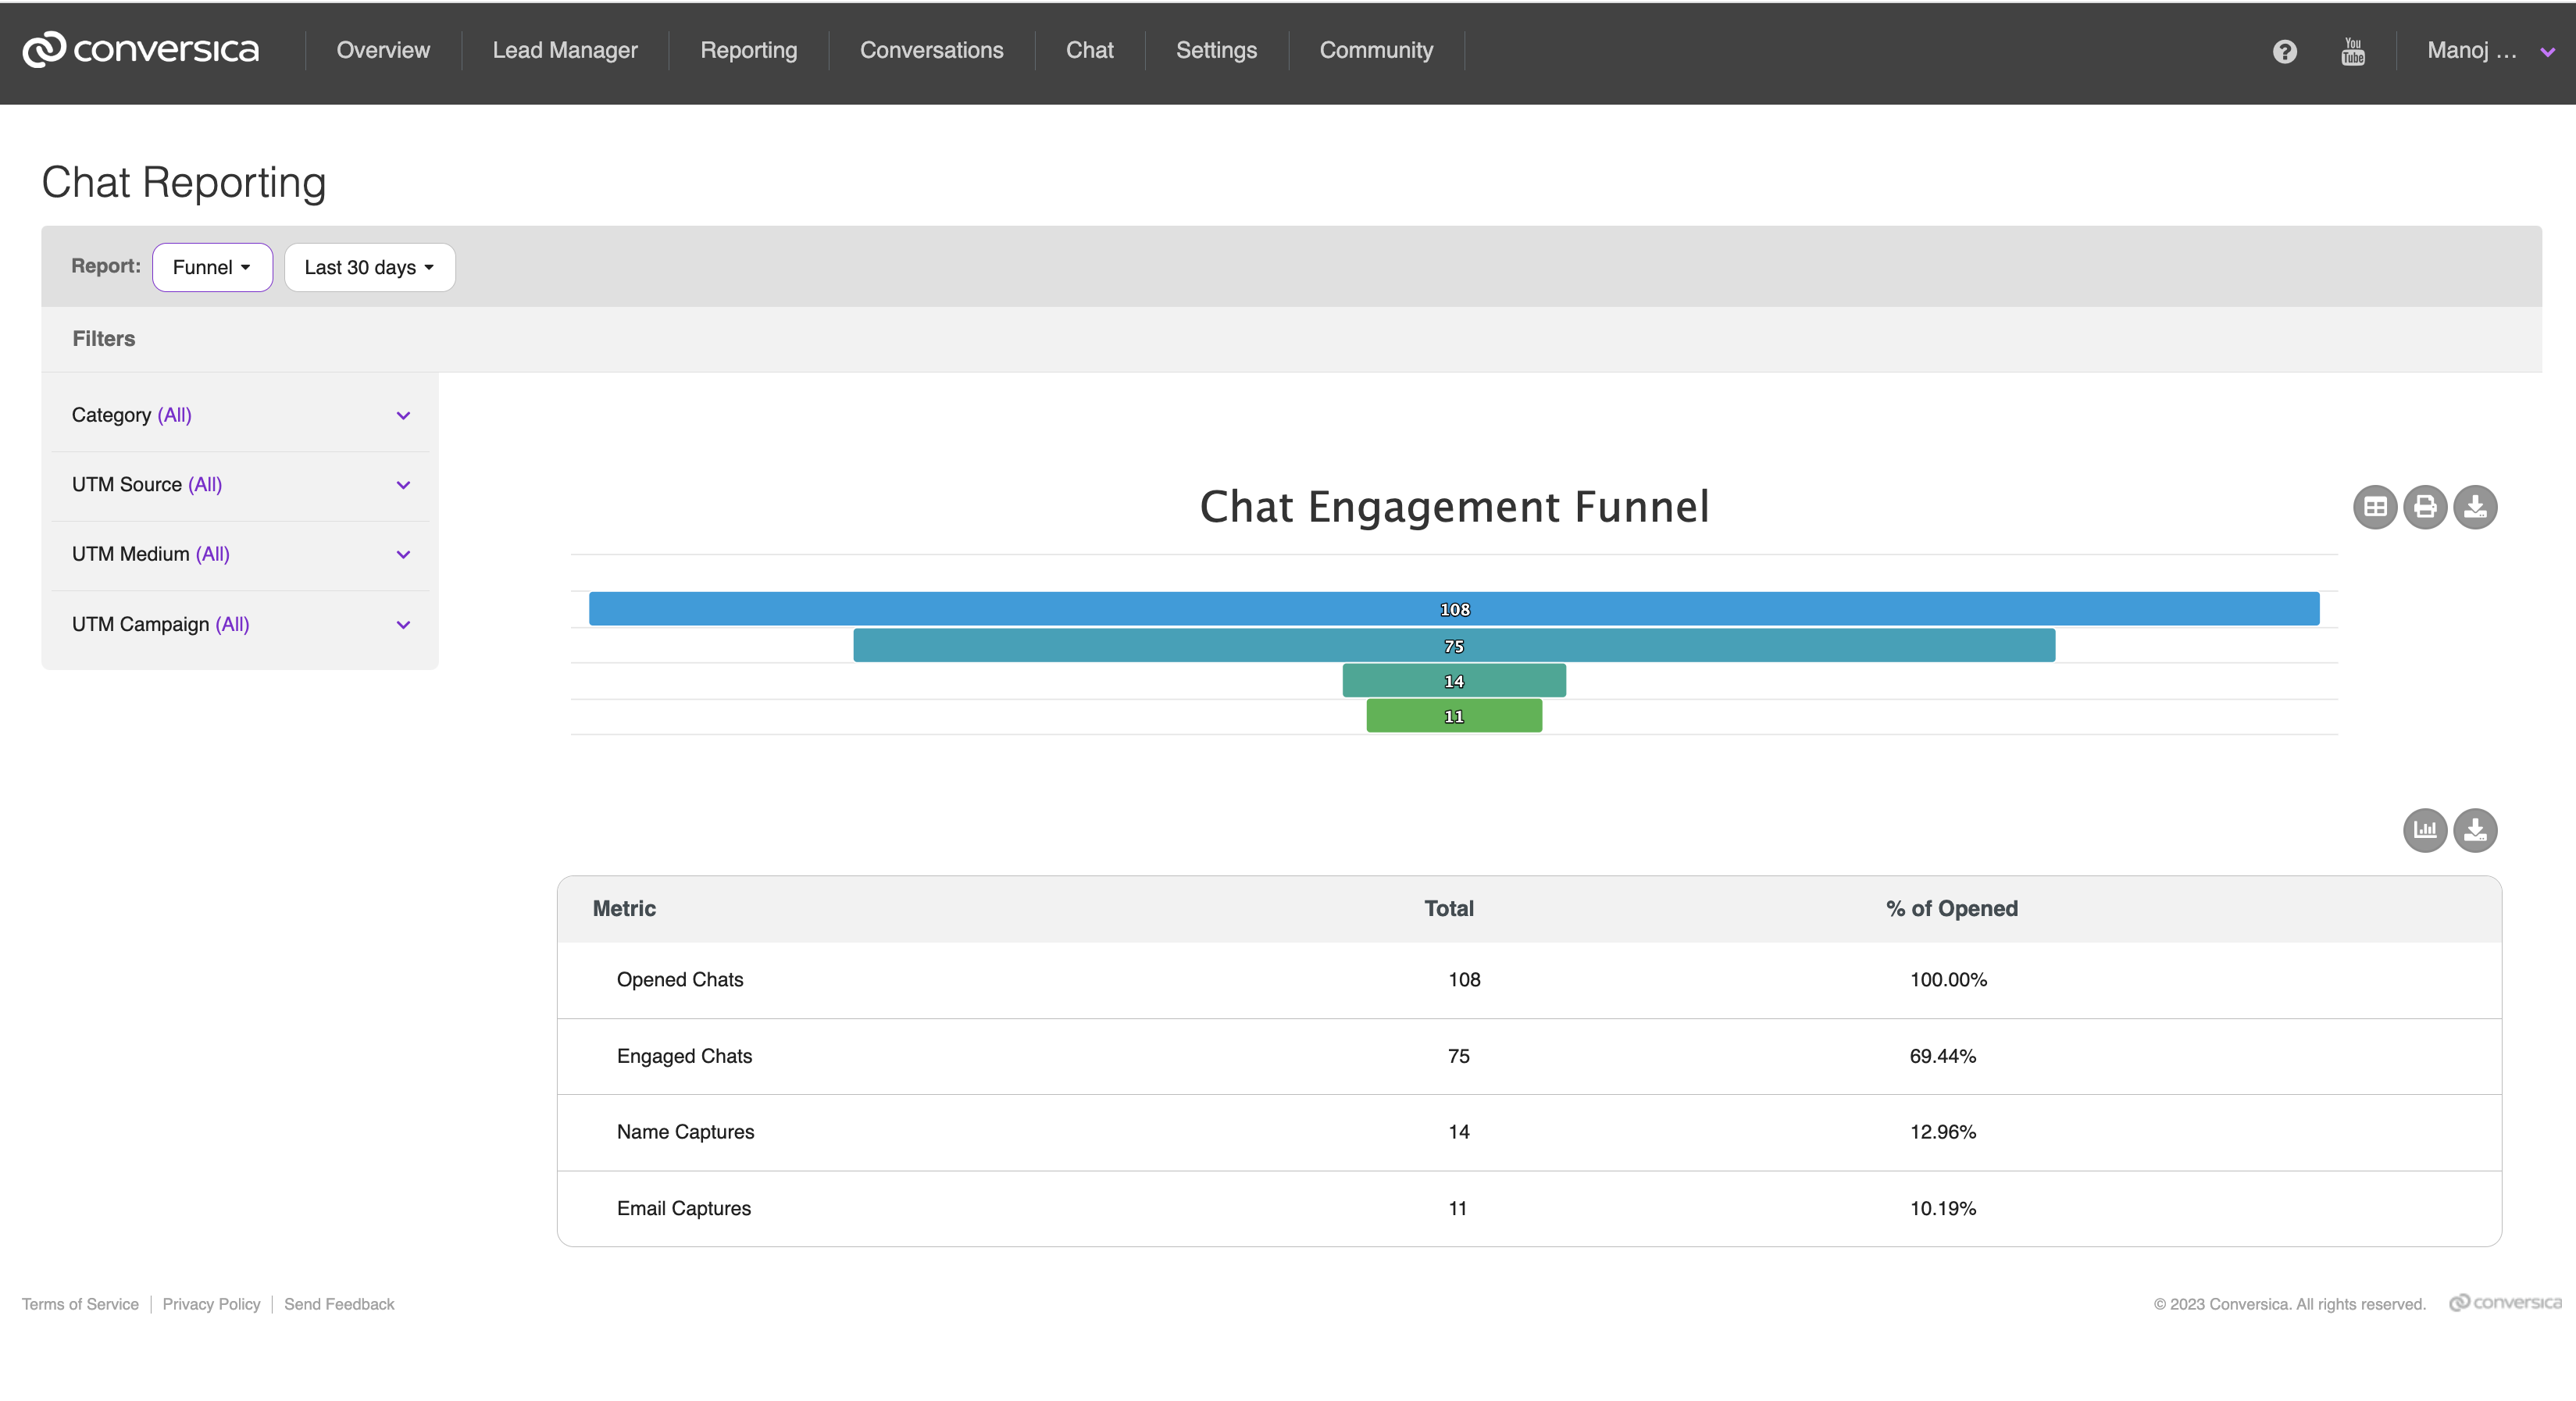The height and width of the screenshot is (1401, 2576).
Task: Click the YouTube icon in header
Action: [x=2353, y=51]
